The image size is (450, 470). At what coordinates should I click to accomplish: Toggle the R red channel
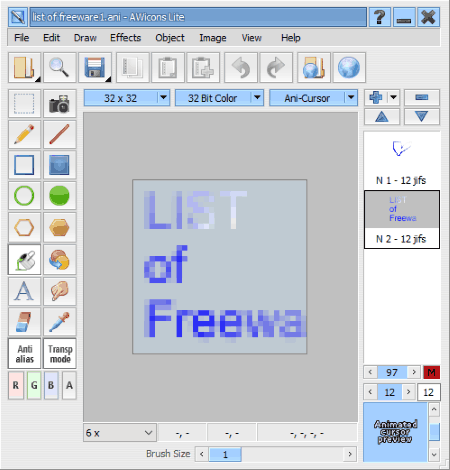[16, 385]
